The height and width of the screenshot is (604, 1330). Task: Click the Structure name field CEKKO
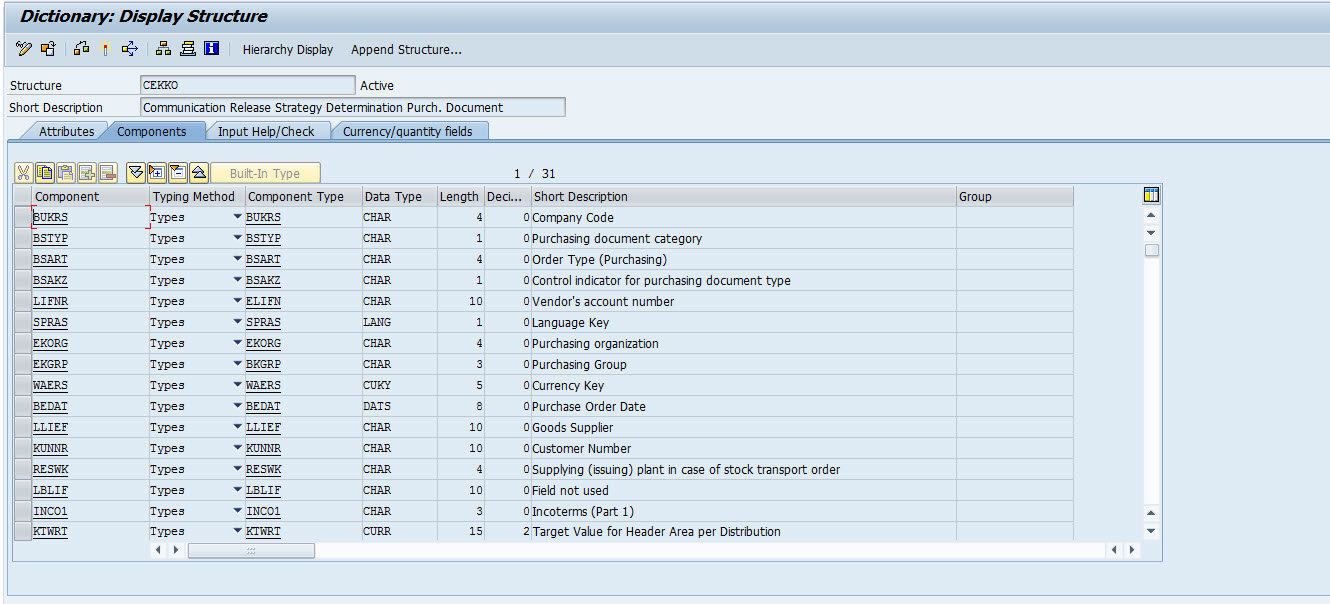tap(248, 85)
